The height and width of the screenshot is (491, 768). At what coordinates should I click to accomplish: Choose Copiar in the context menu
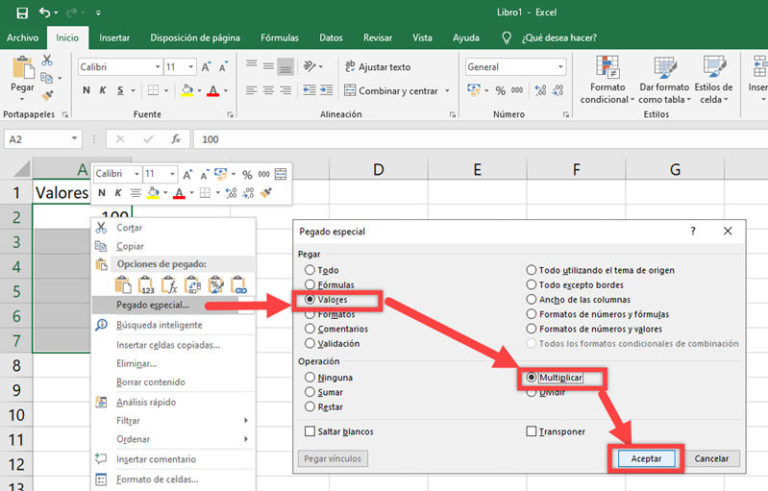click(130, 246)
